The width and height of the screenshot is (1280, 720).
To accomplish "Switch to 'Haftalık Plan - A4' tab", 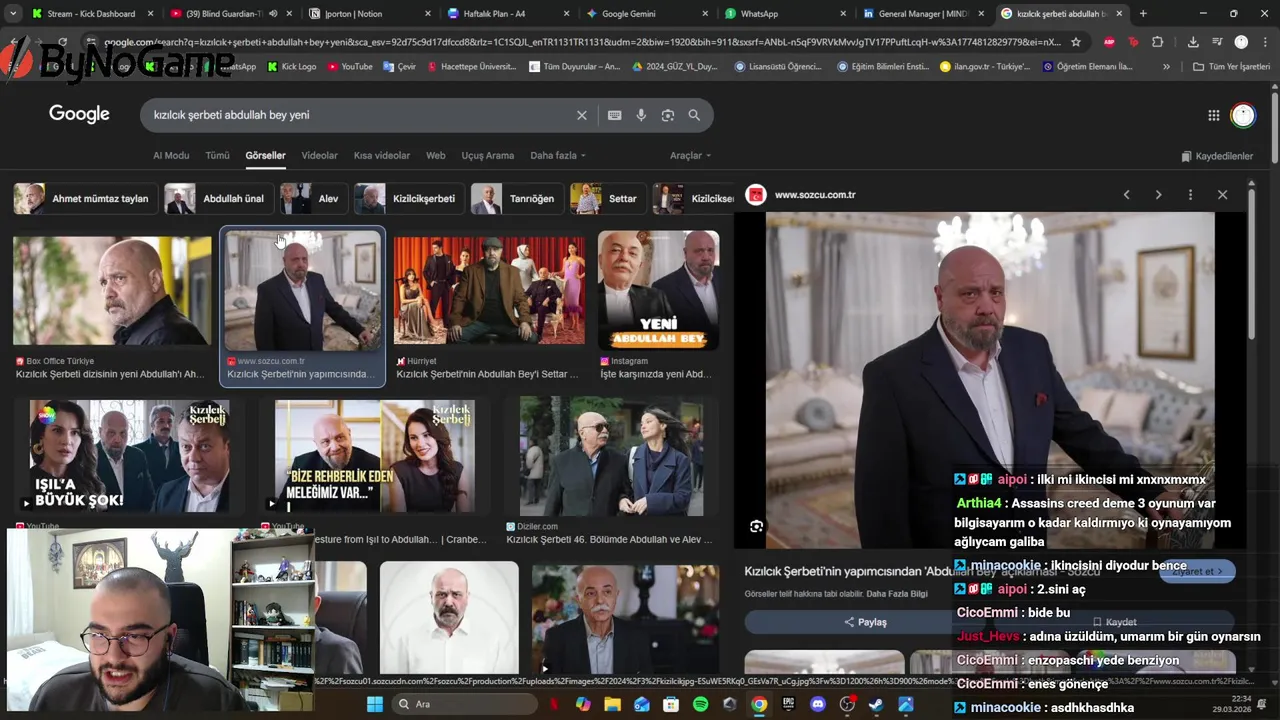I will pyautogui.click(x=508, y=14).
